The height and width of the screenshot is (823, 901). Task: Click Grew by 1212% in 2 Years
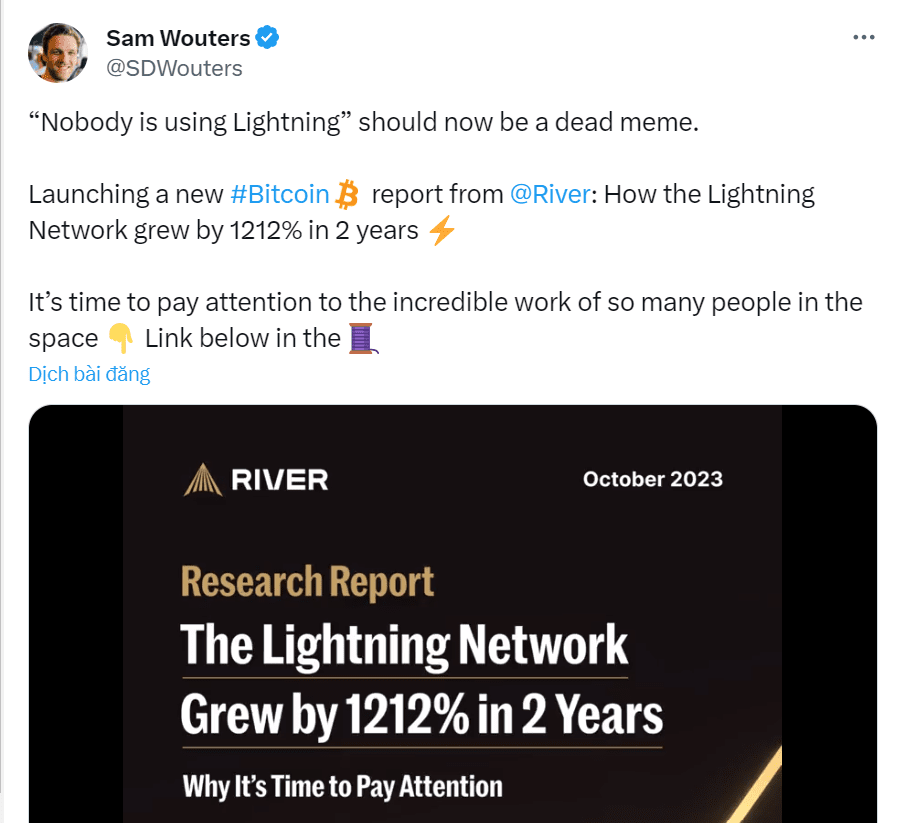tap(422, 715)
